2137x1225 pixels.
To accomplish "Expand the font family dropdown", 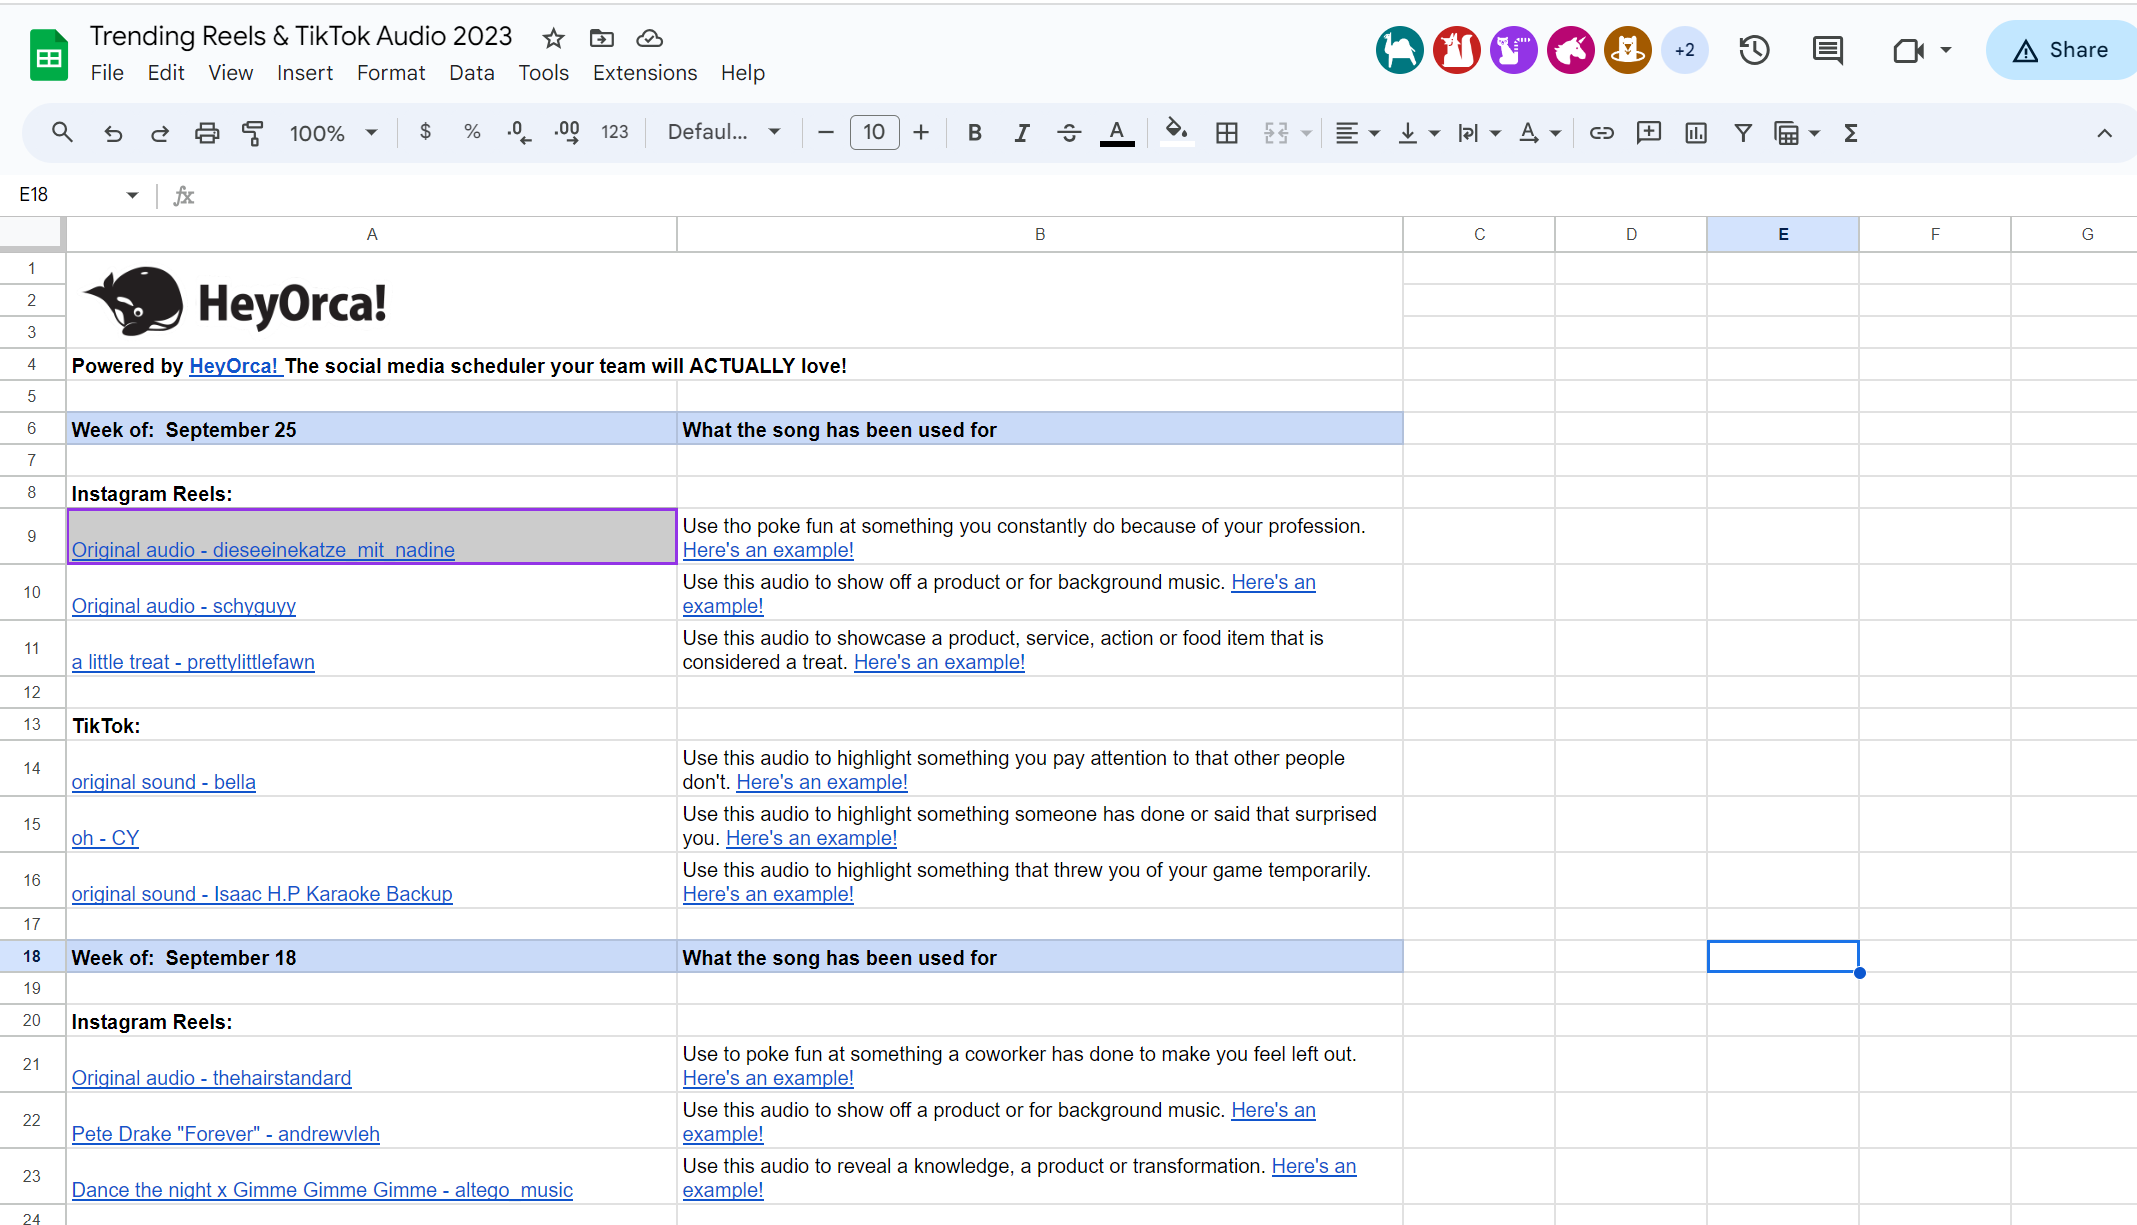I will click(x=724, y=132).
